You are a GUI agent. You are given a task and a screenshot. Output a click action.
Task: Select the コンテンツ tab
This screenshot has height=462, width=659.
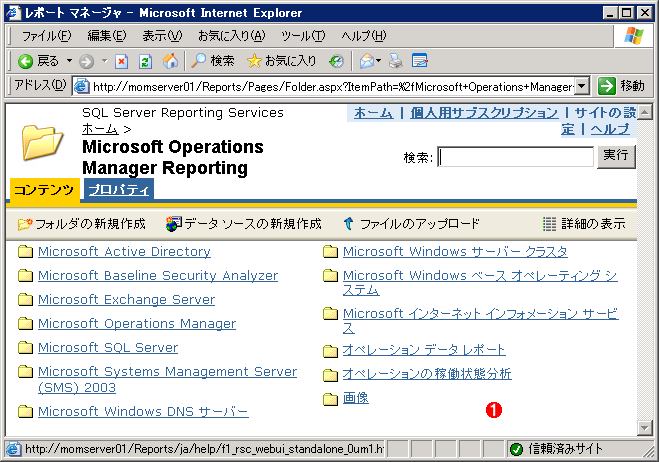tap(44, 190)
